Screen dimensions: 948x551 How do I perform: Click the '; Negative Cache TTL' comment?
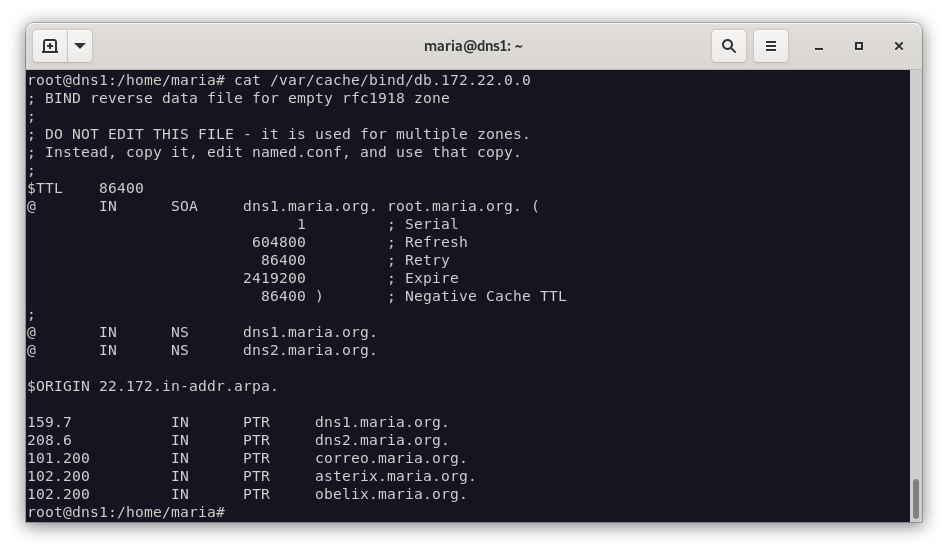(x=477, y=296)
